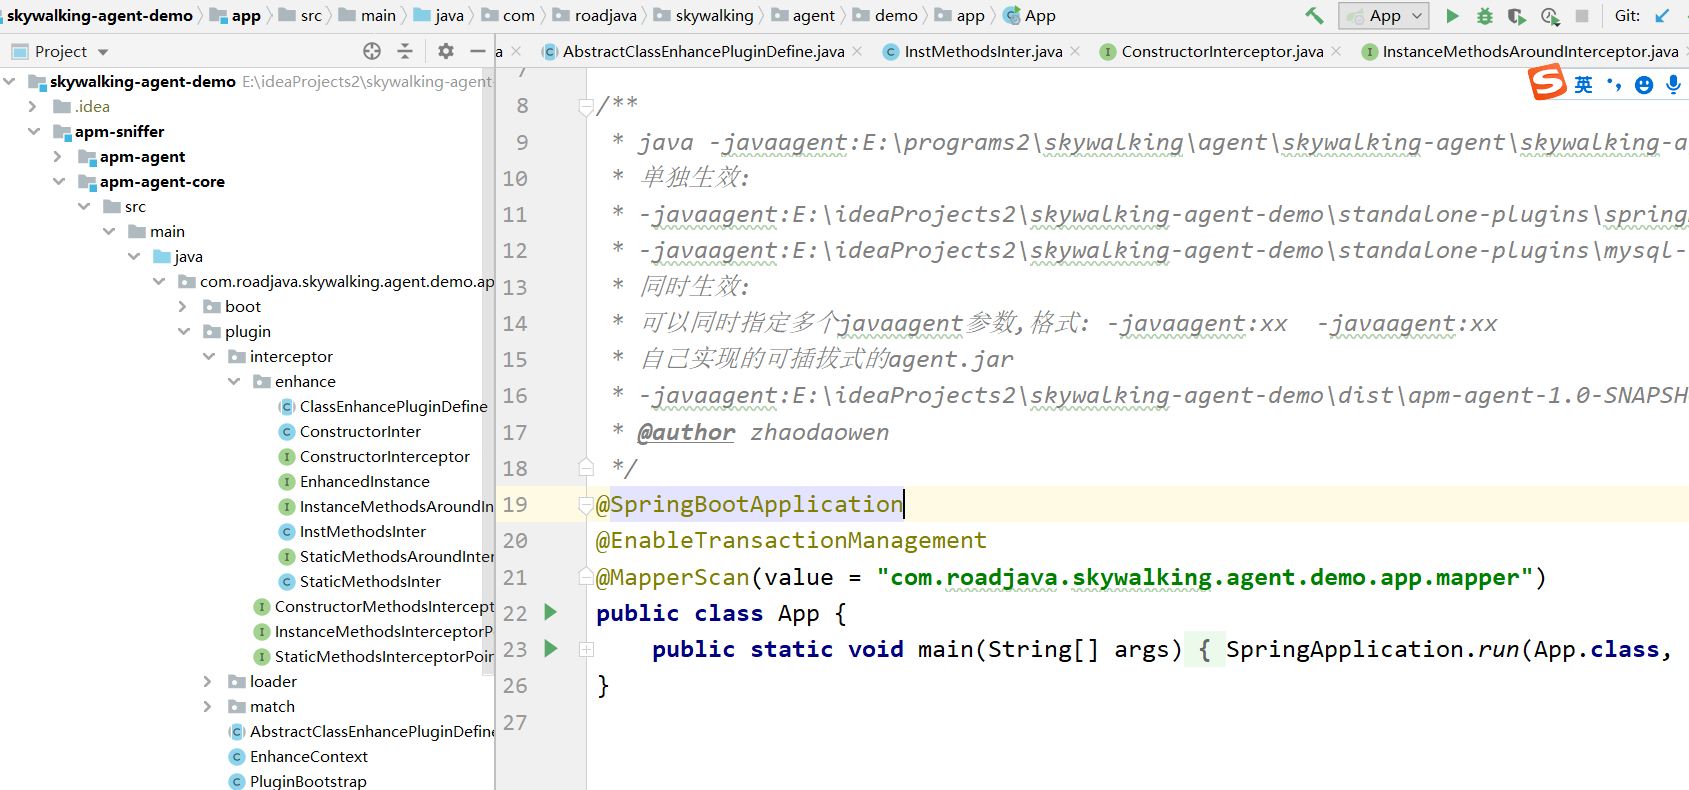Screen dimensions: 1689x790
Task: Click the run gutter arrow beside class App
Action: 550,612
